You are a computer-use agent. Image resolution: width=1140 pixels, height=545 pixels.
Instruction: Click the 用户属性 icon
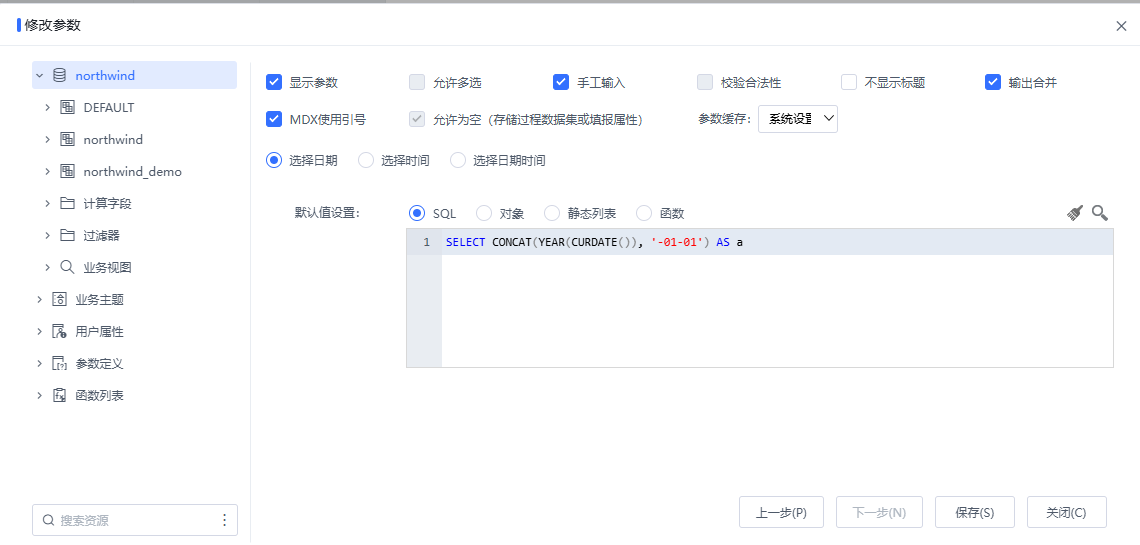click(x=60, y=331)
